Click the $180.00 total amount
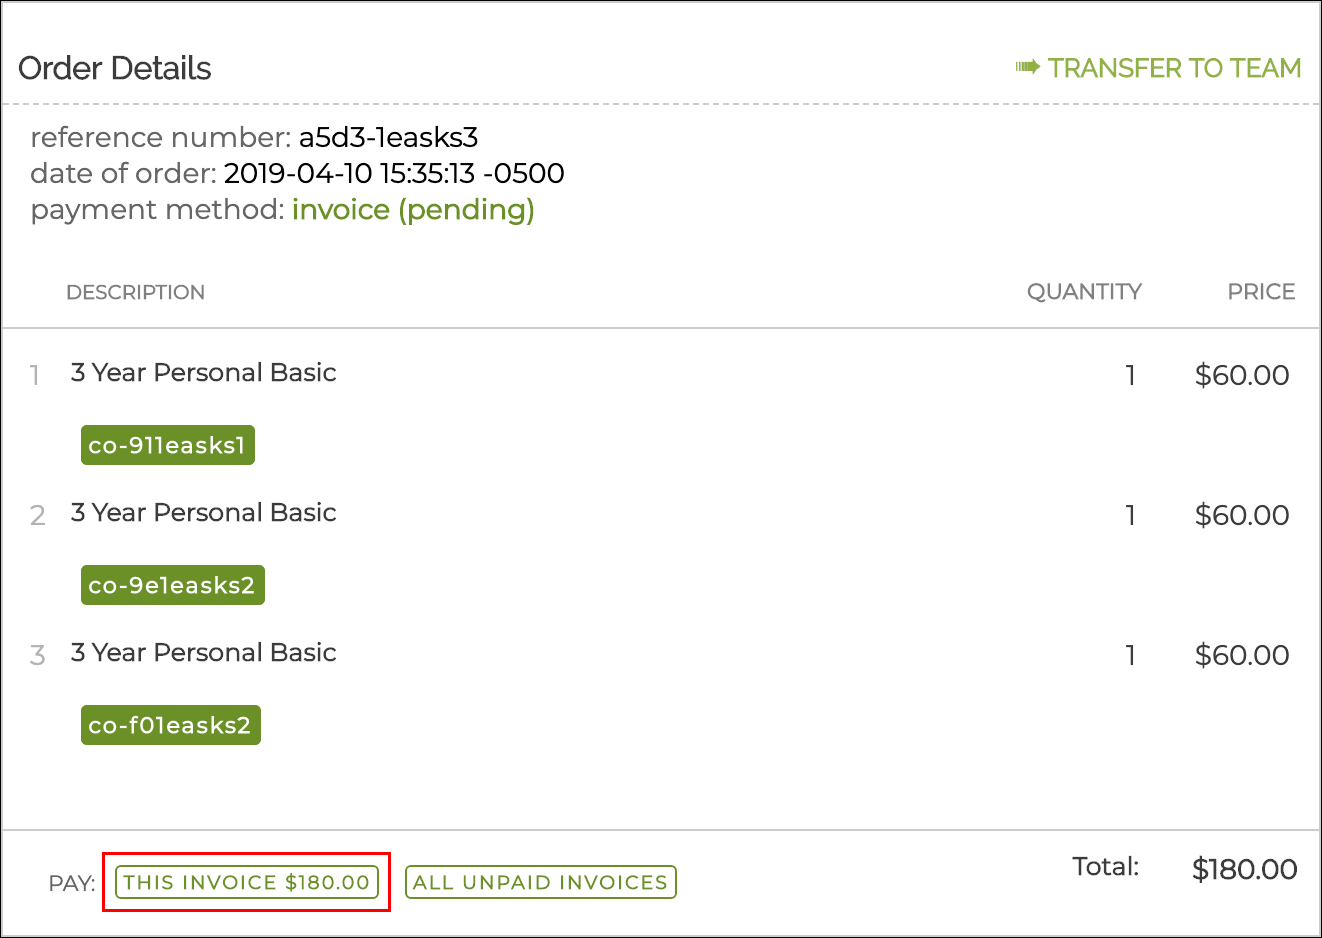Screen dimensions: 1322x938 click(x=1244, y=870)
